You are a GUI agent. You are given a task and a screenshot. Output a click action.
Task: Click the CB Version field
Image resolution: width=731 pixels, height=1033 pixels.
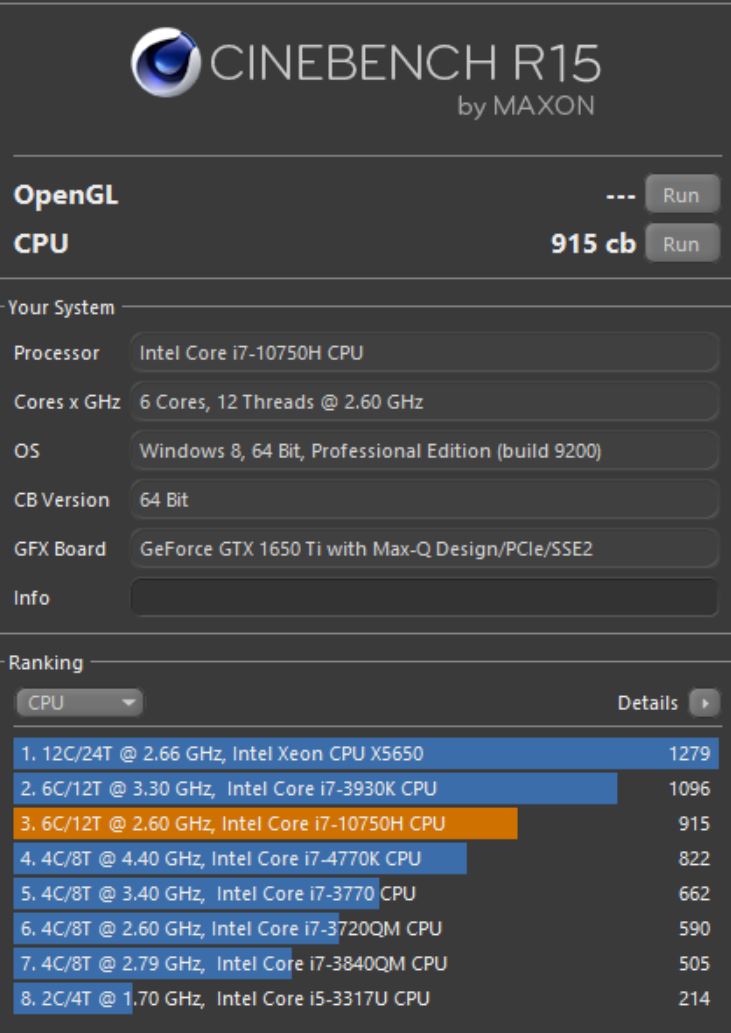[x=424, y=500]
